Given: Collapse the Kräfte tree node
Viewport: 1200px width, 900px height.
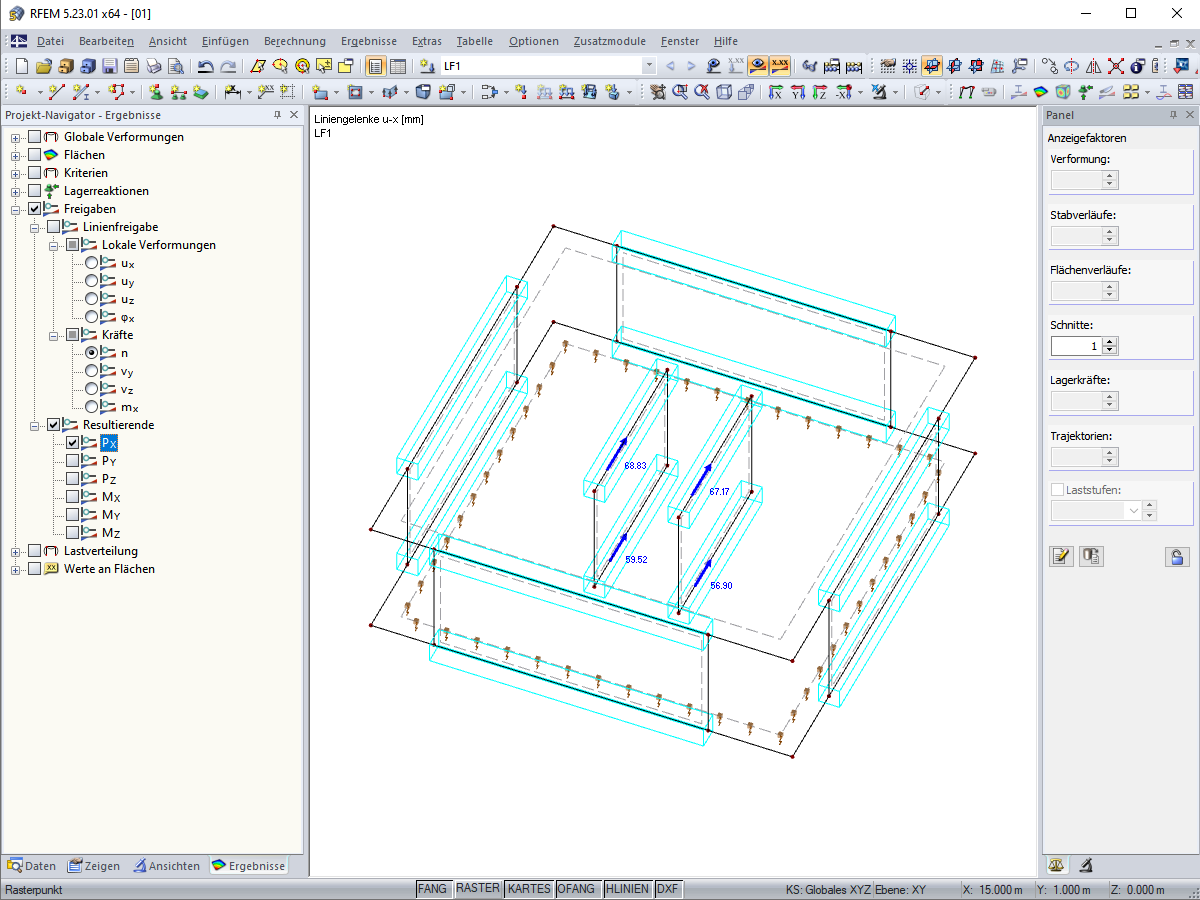Looking at the screenshot, I should (54, 335).
